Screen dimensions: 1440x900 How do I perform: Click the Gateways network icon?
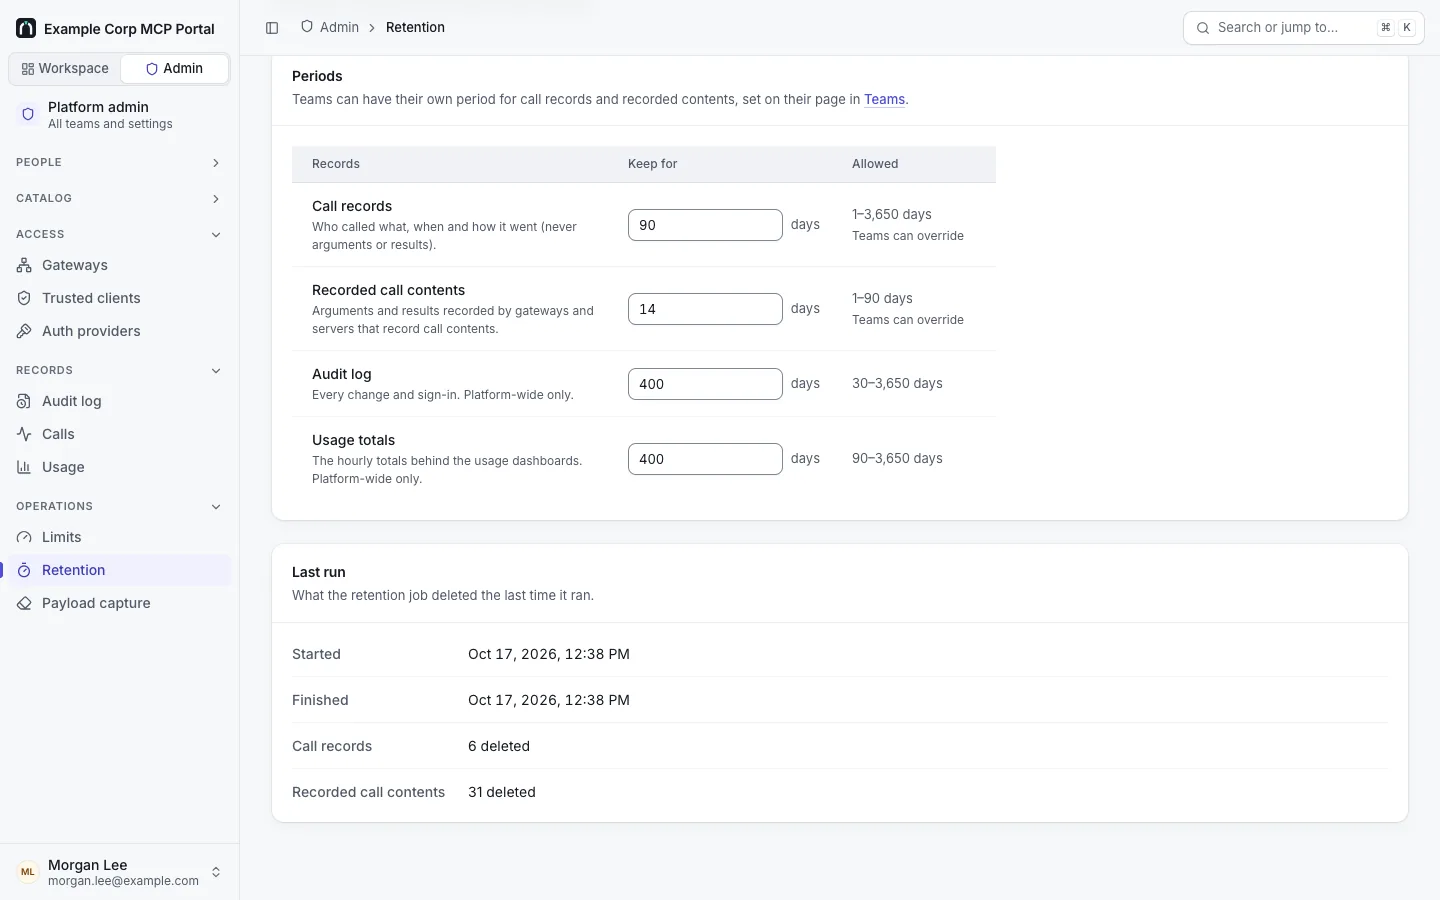24,265
